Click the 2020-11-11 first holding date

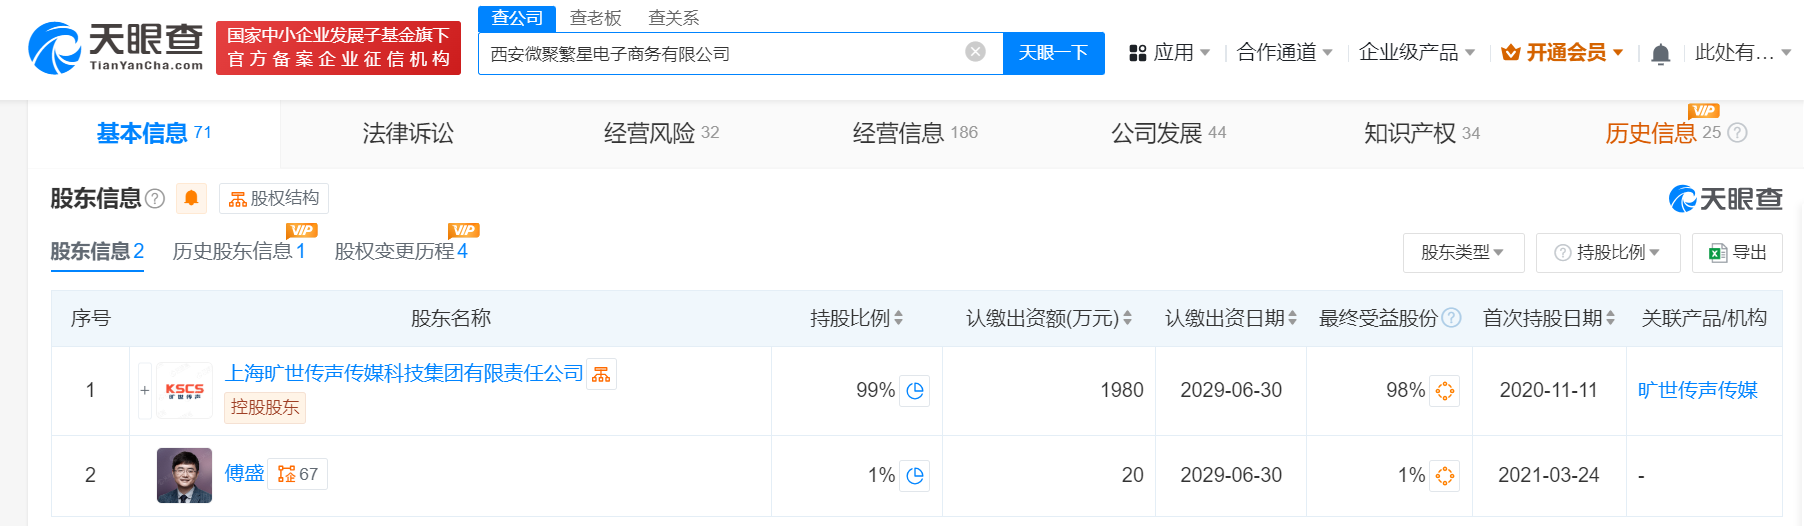click(x=1548, y=390)
